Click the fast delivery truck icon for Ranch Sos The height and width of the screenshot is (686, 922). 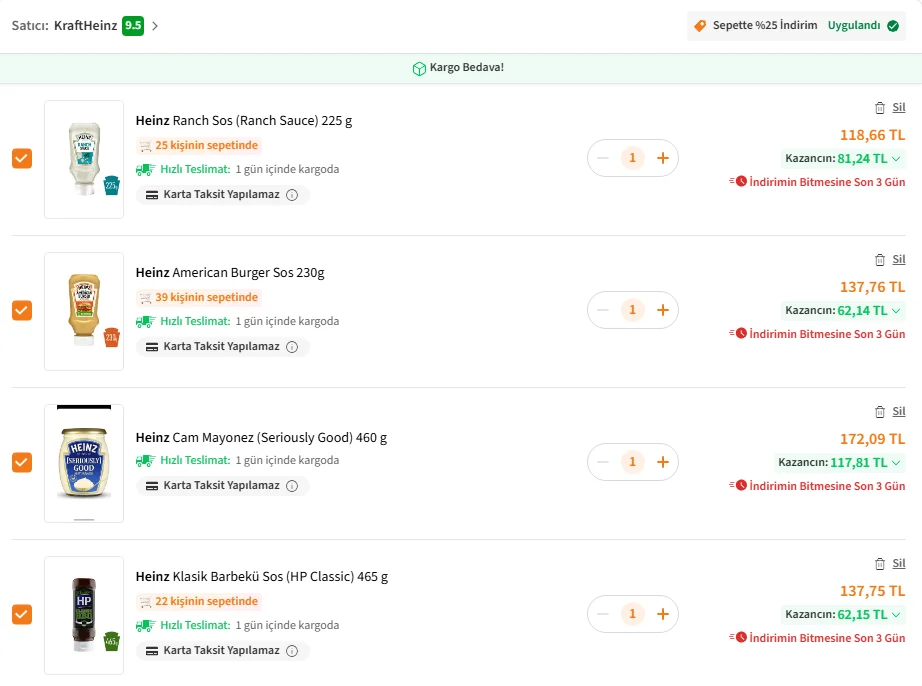(146, 170)
